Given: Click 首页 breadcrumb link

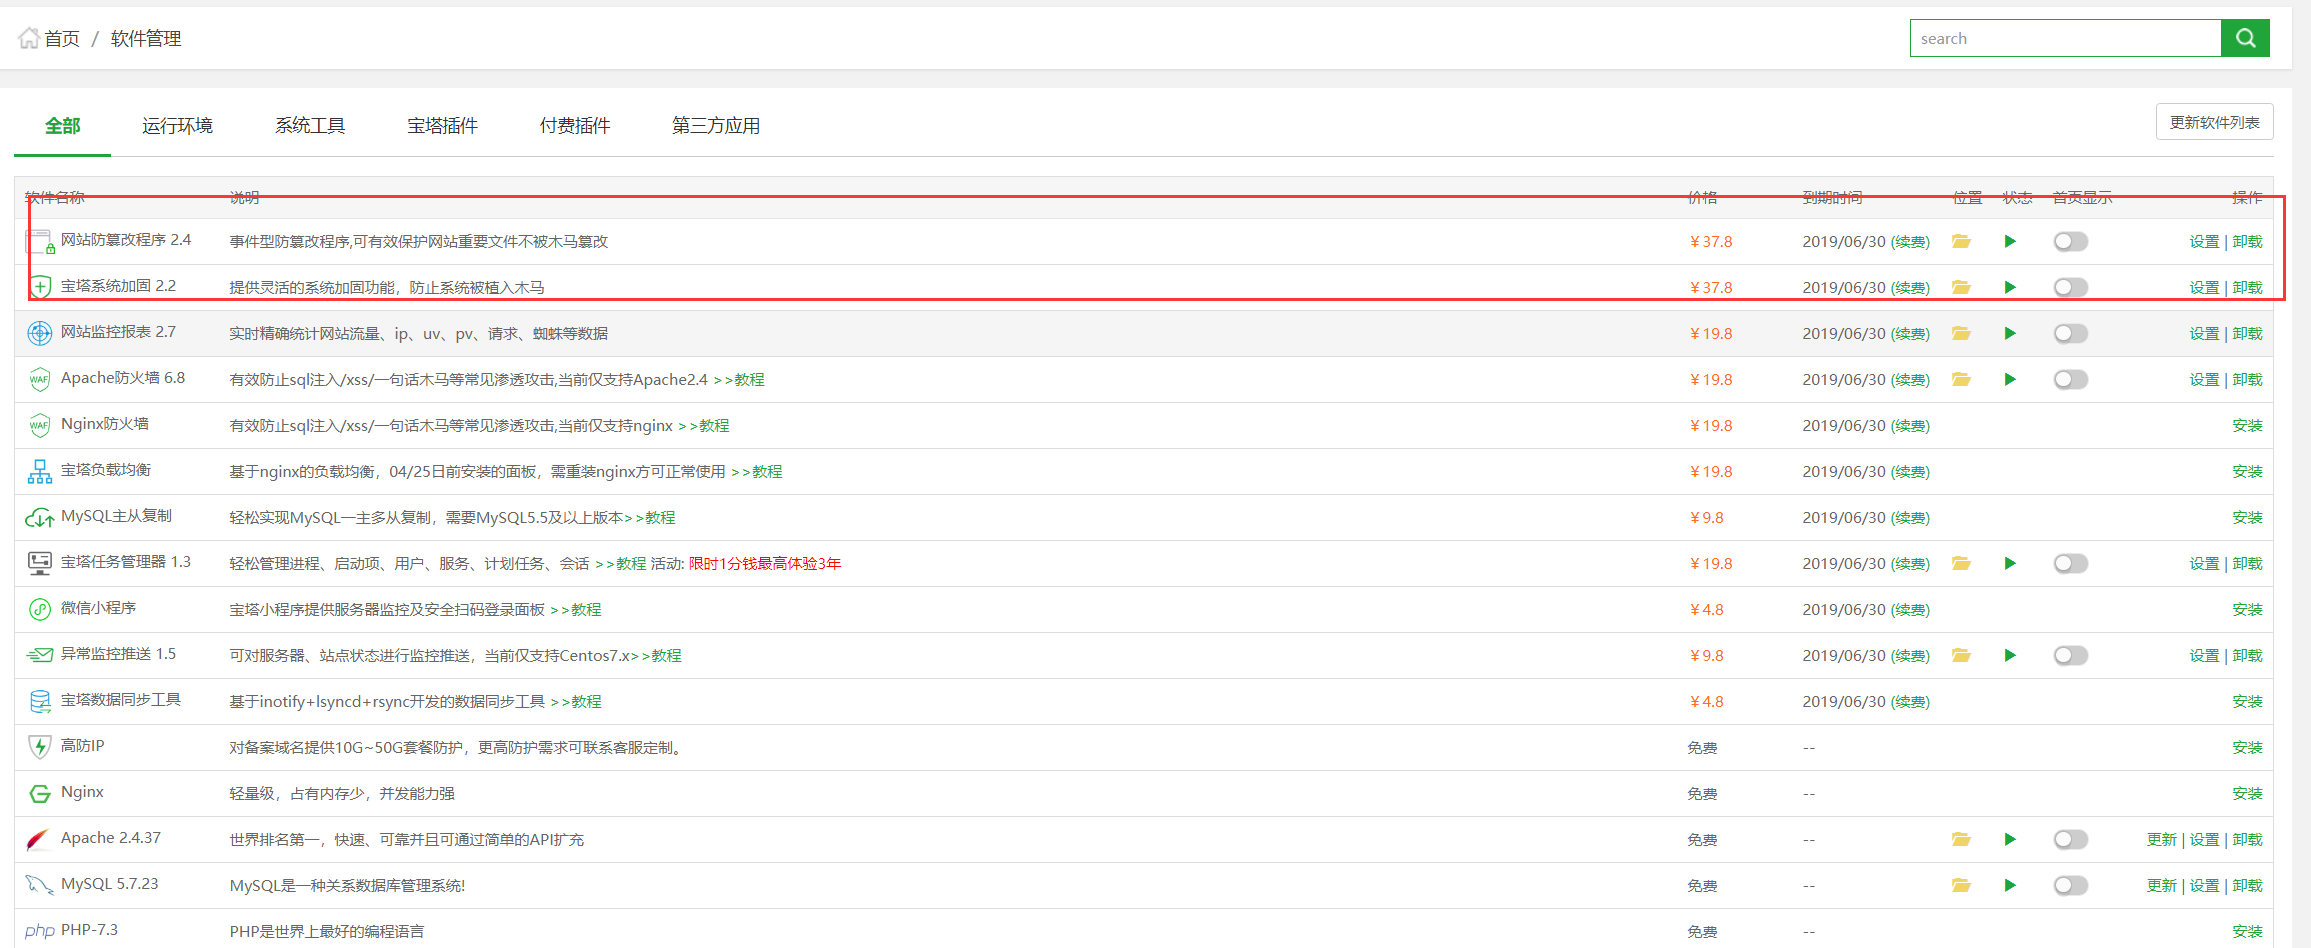Looking at the screenshot, I should [x=62, y=38].
